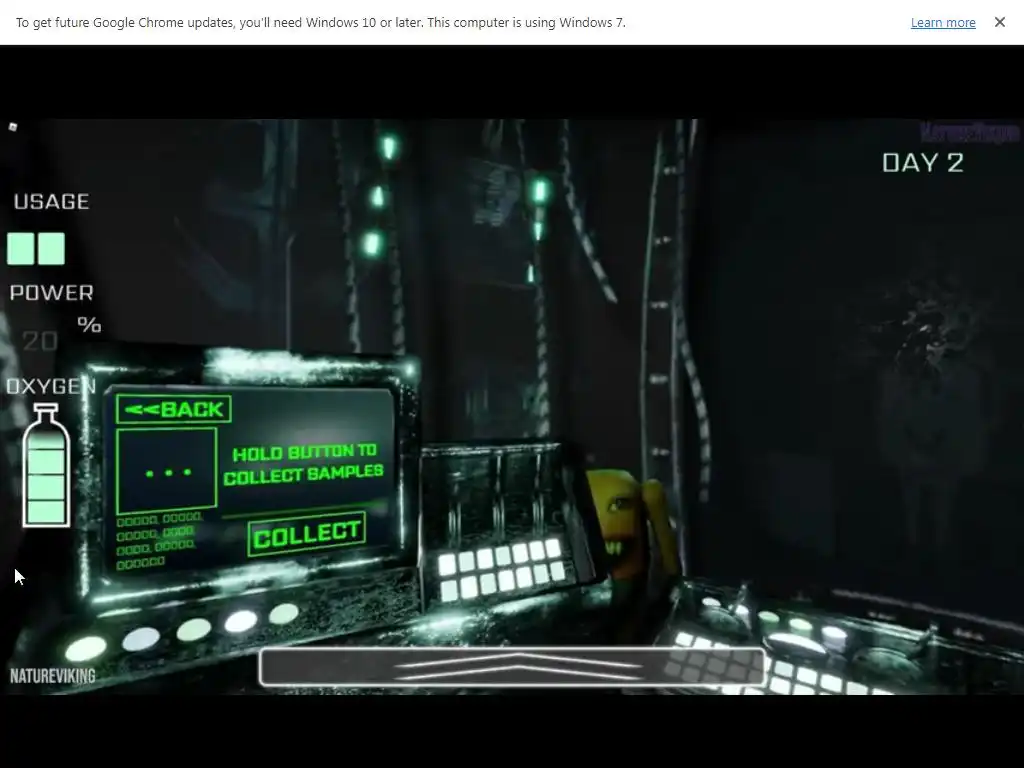Click the small Roblox icon top-left
This screenshot has height=768, width=1024.
(12, 127)
